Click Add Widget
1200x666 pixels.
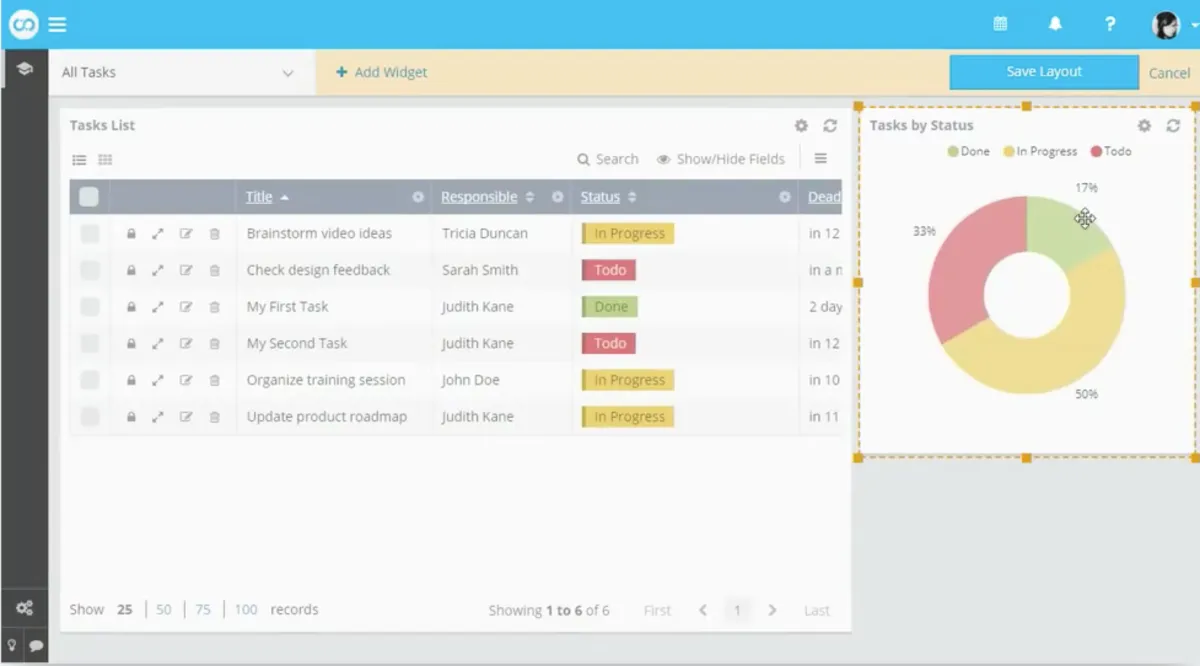point(382,72)
